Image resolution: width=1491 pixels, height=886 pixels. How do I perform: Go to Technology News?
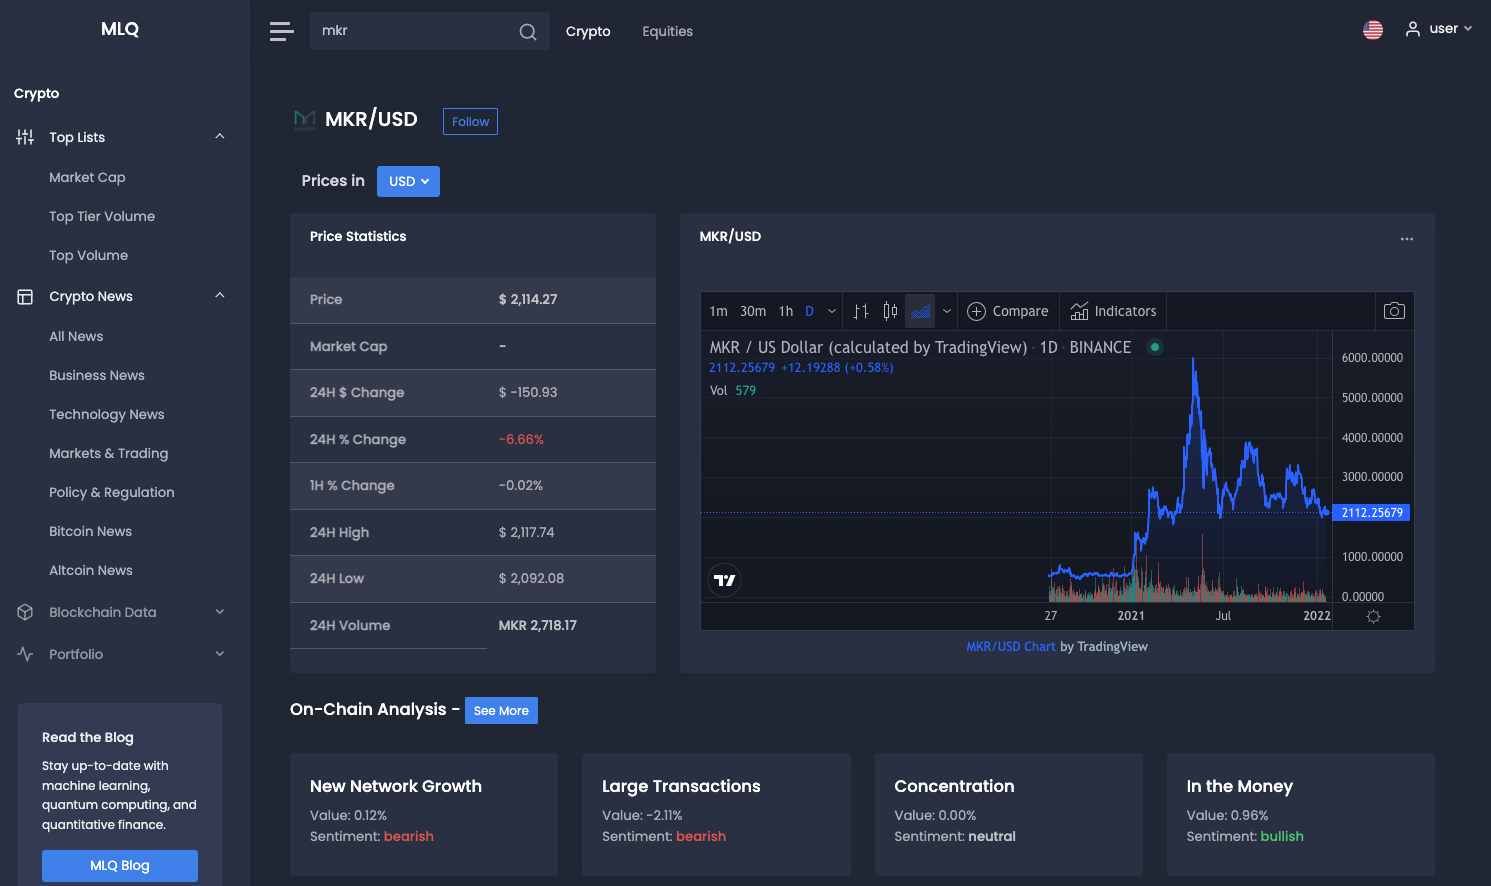point(107,414)
